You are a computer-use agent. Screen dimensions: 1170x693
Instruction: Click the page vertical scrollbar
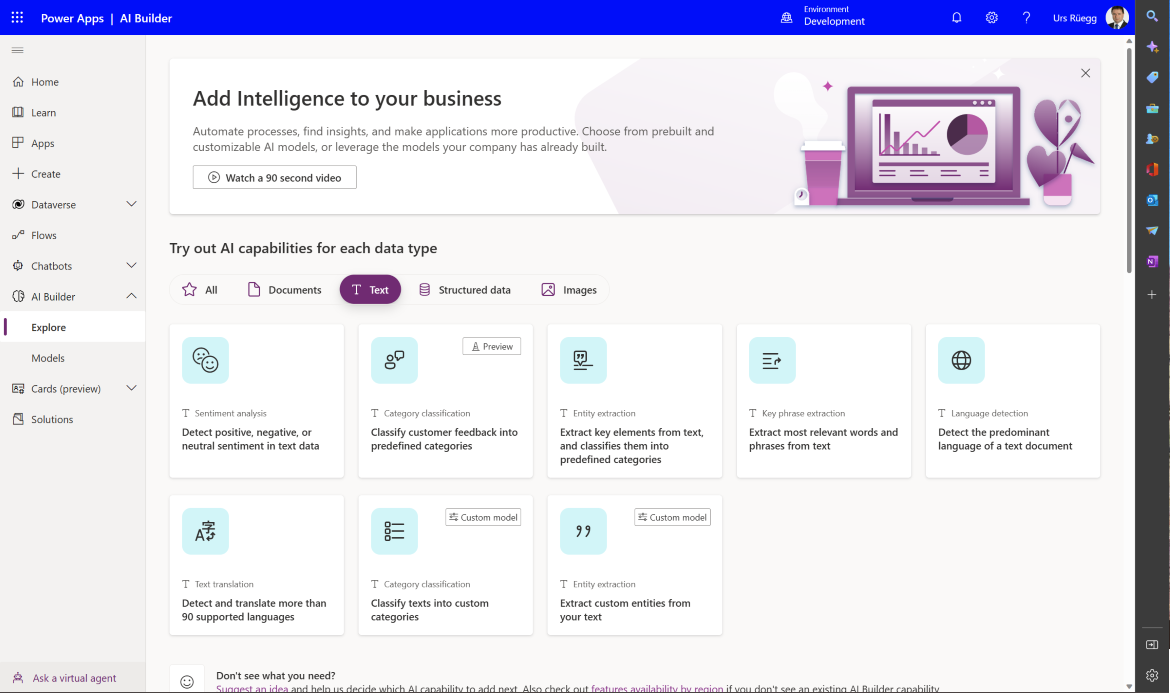(x=1129, y=160)
